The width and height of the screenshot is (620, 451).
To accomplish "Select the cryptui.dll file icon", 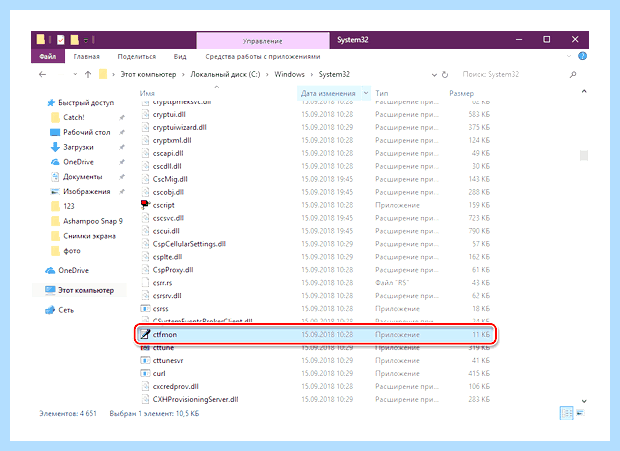I will pyautogui.click(x=146, y=115).
